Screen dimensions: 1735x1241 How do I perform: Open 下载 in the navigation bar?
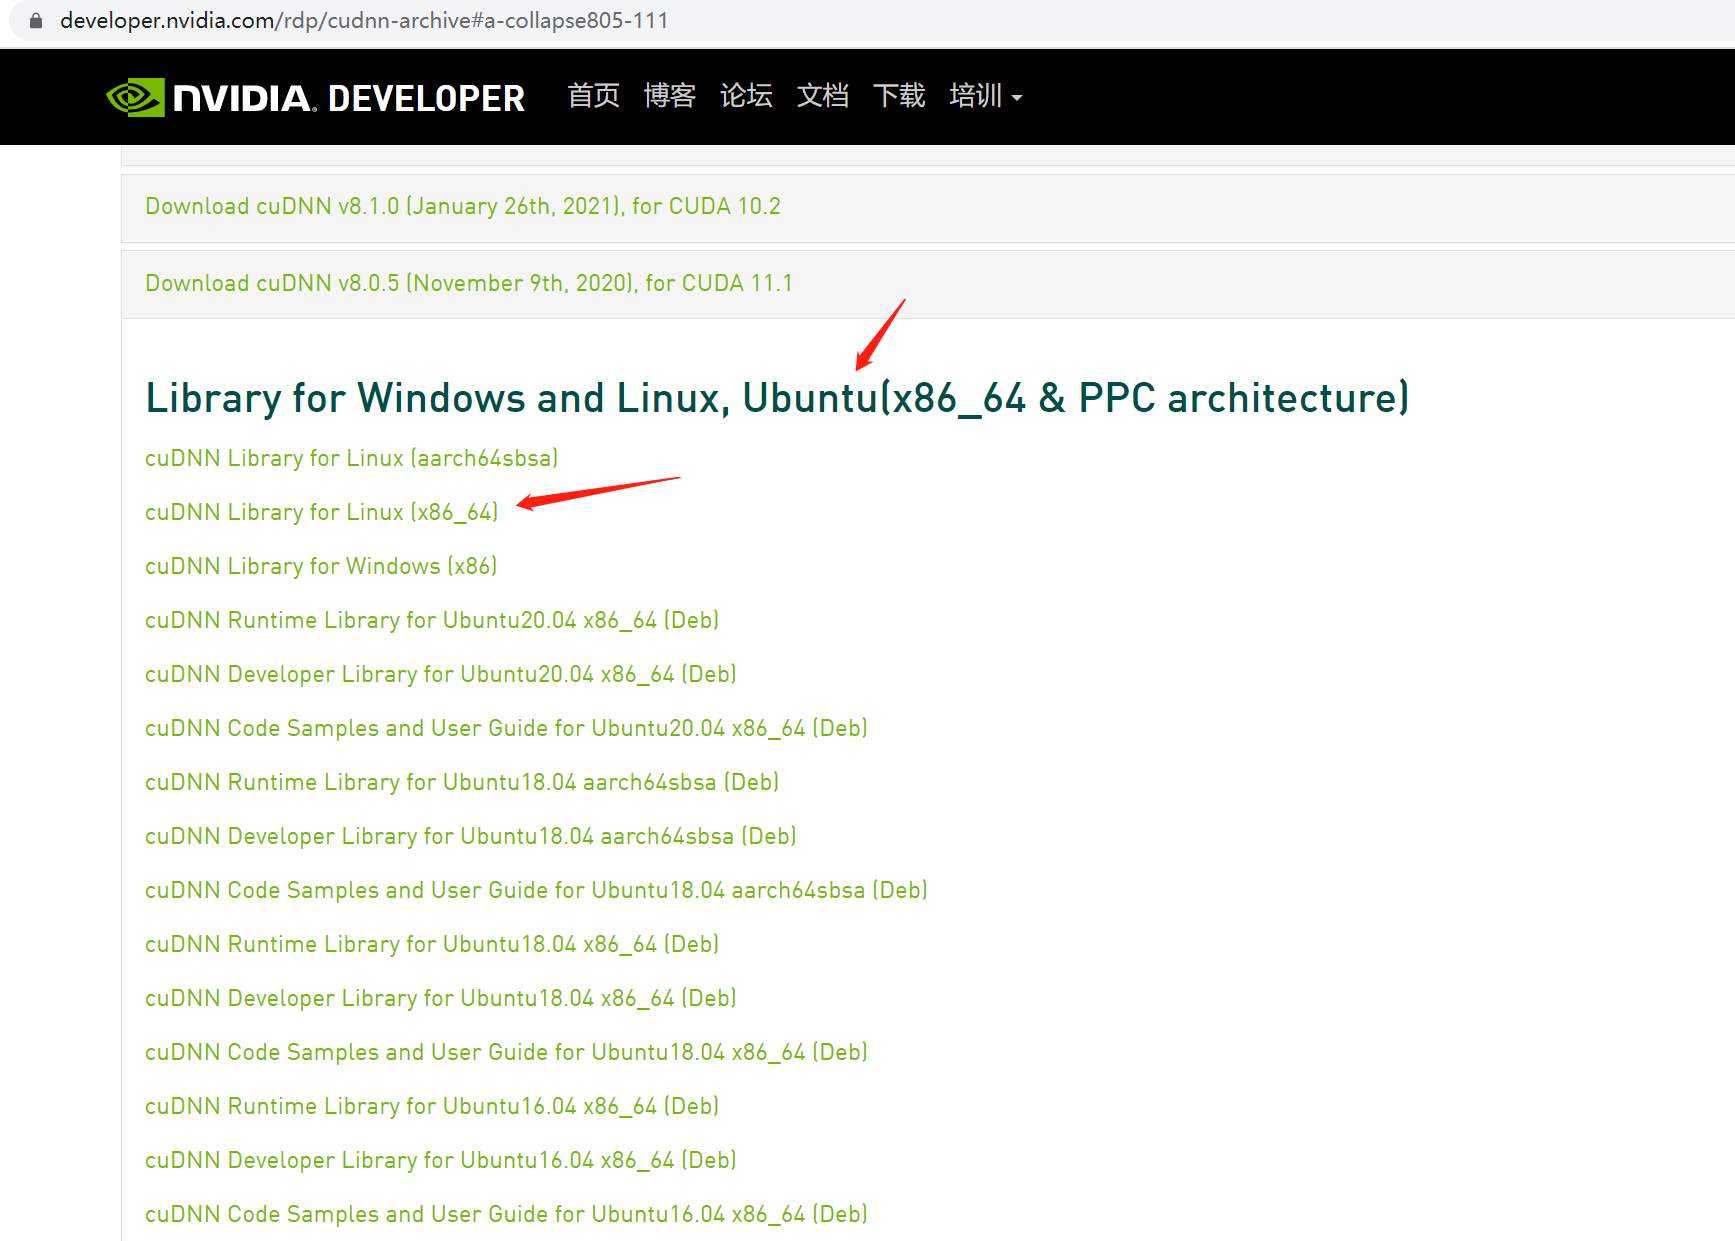[899, 96]
